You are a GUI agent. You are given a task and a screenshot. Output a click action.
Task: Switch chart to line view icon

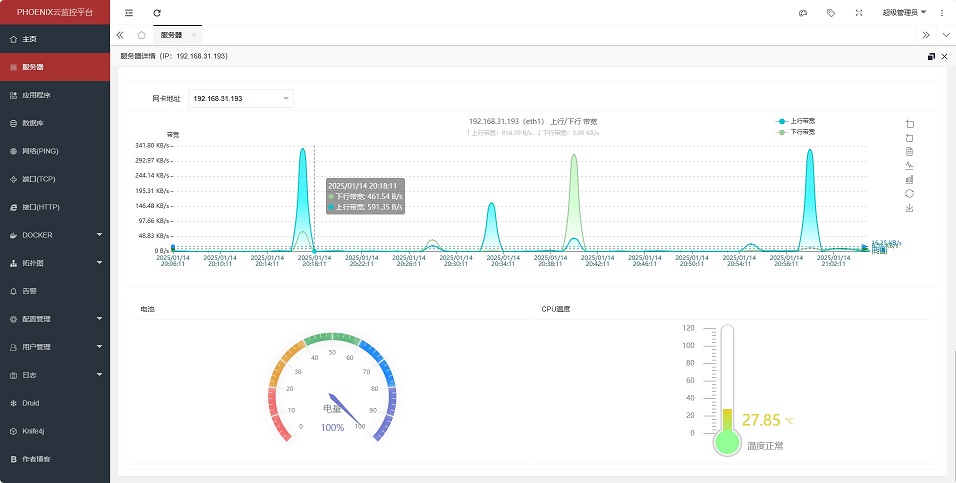[909, 165]
